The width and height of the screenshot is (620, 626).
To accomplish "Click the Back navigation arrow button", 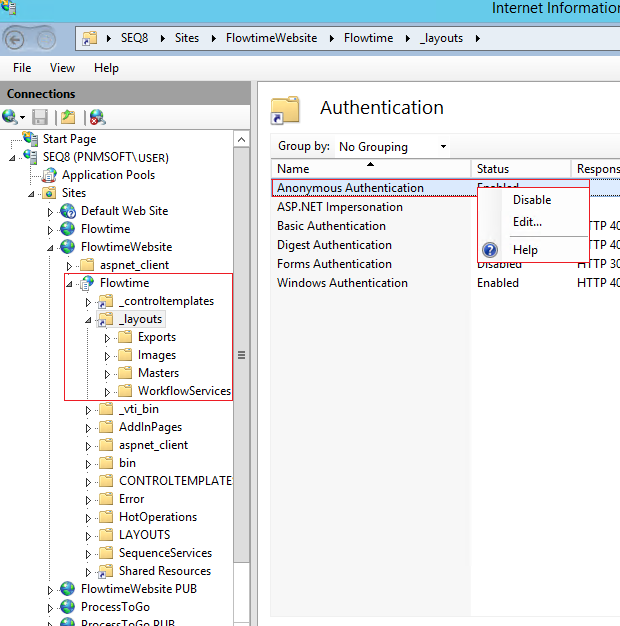I will pos(16,38).
